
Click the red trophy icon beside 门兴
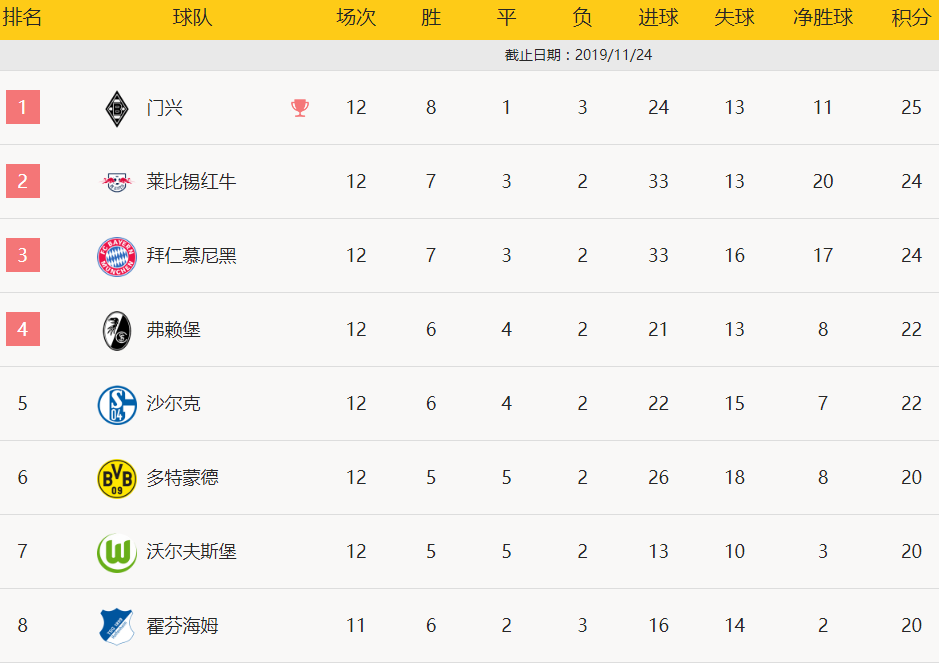pos(300,108)
